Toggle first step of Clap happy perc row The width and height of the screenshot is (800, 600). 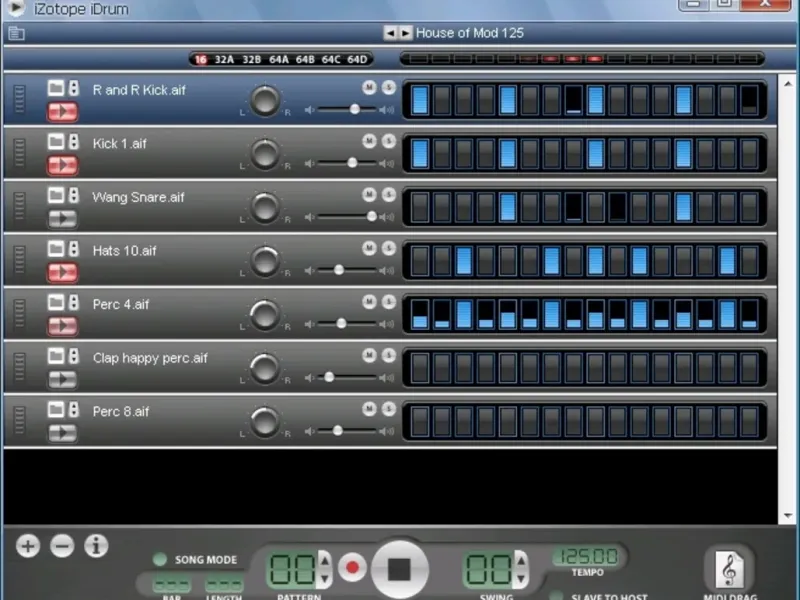[420, 367]
